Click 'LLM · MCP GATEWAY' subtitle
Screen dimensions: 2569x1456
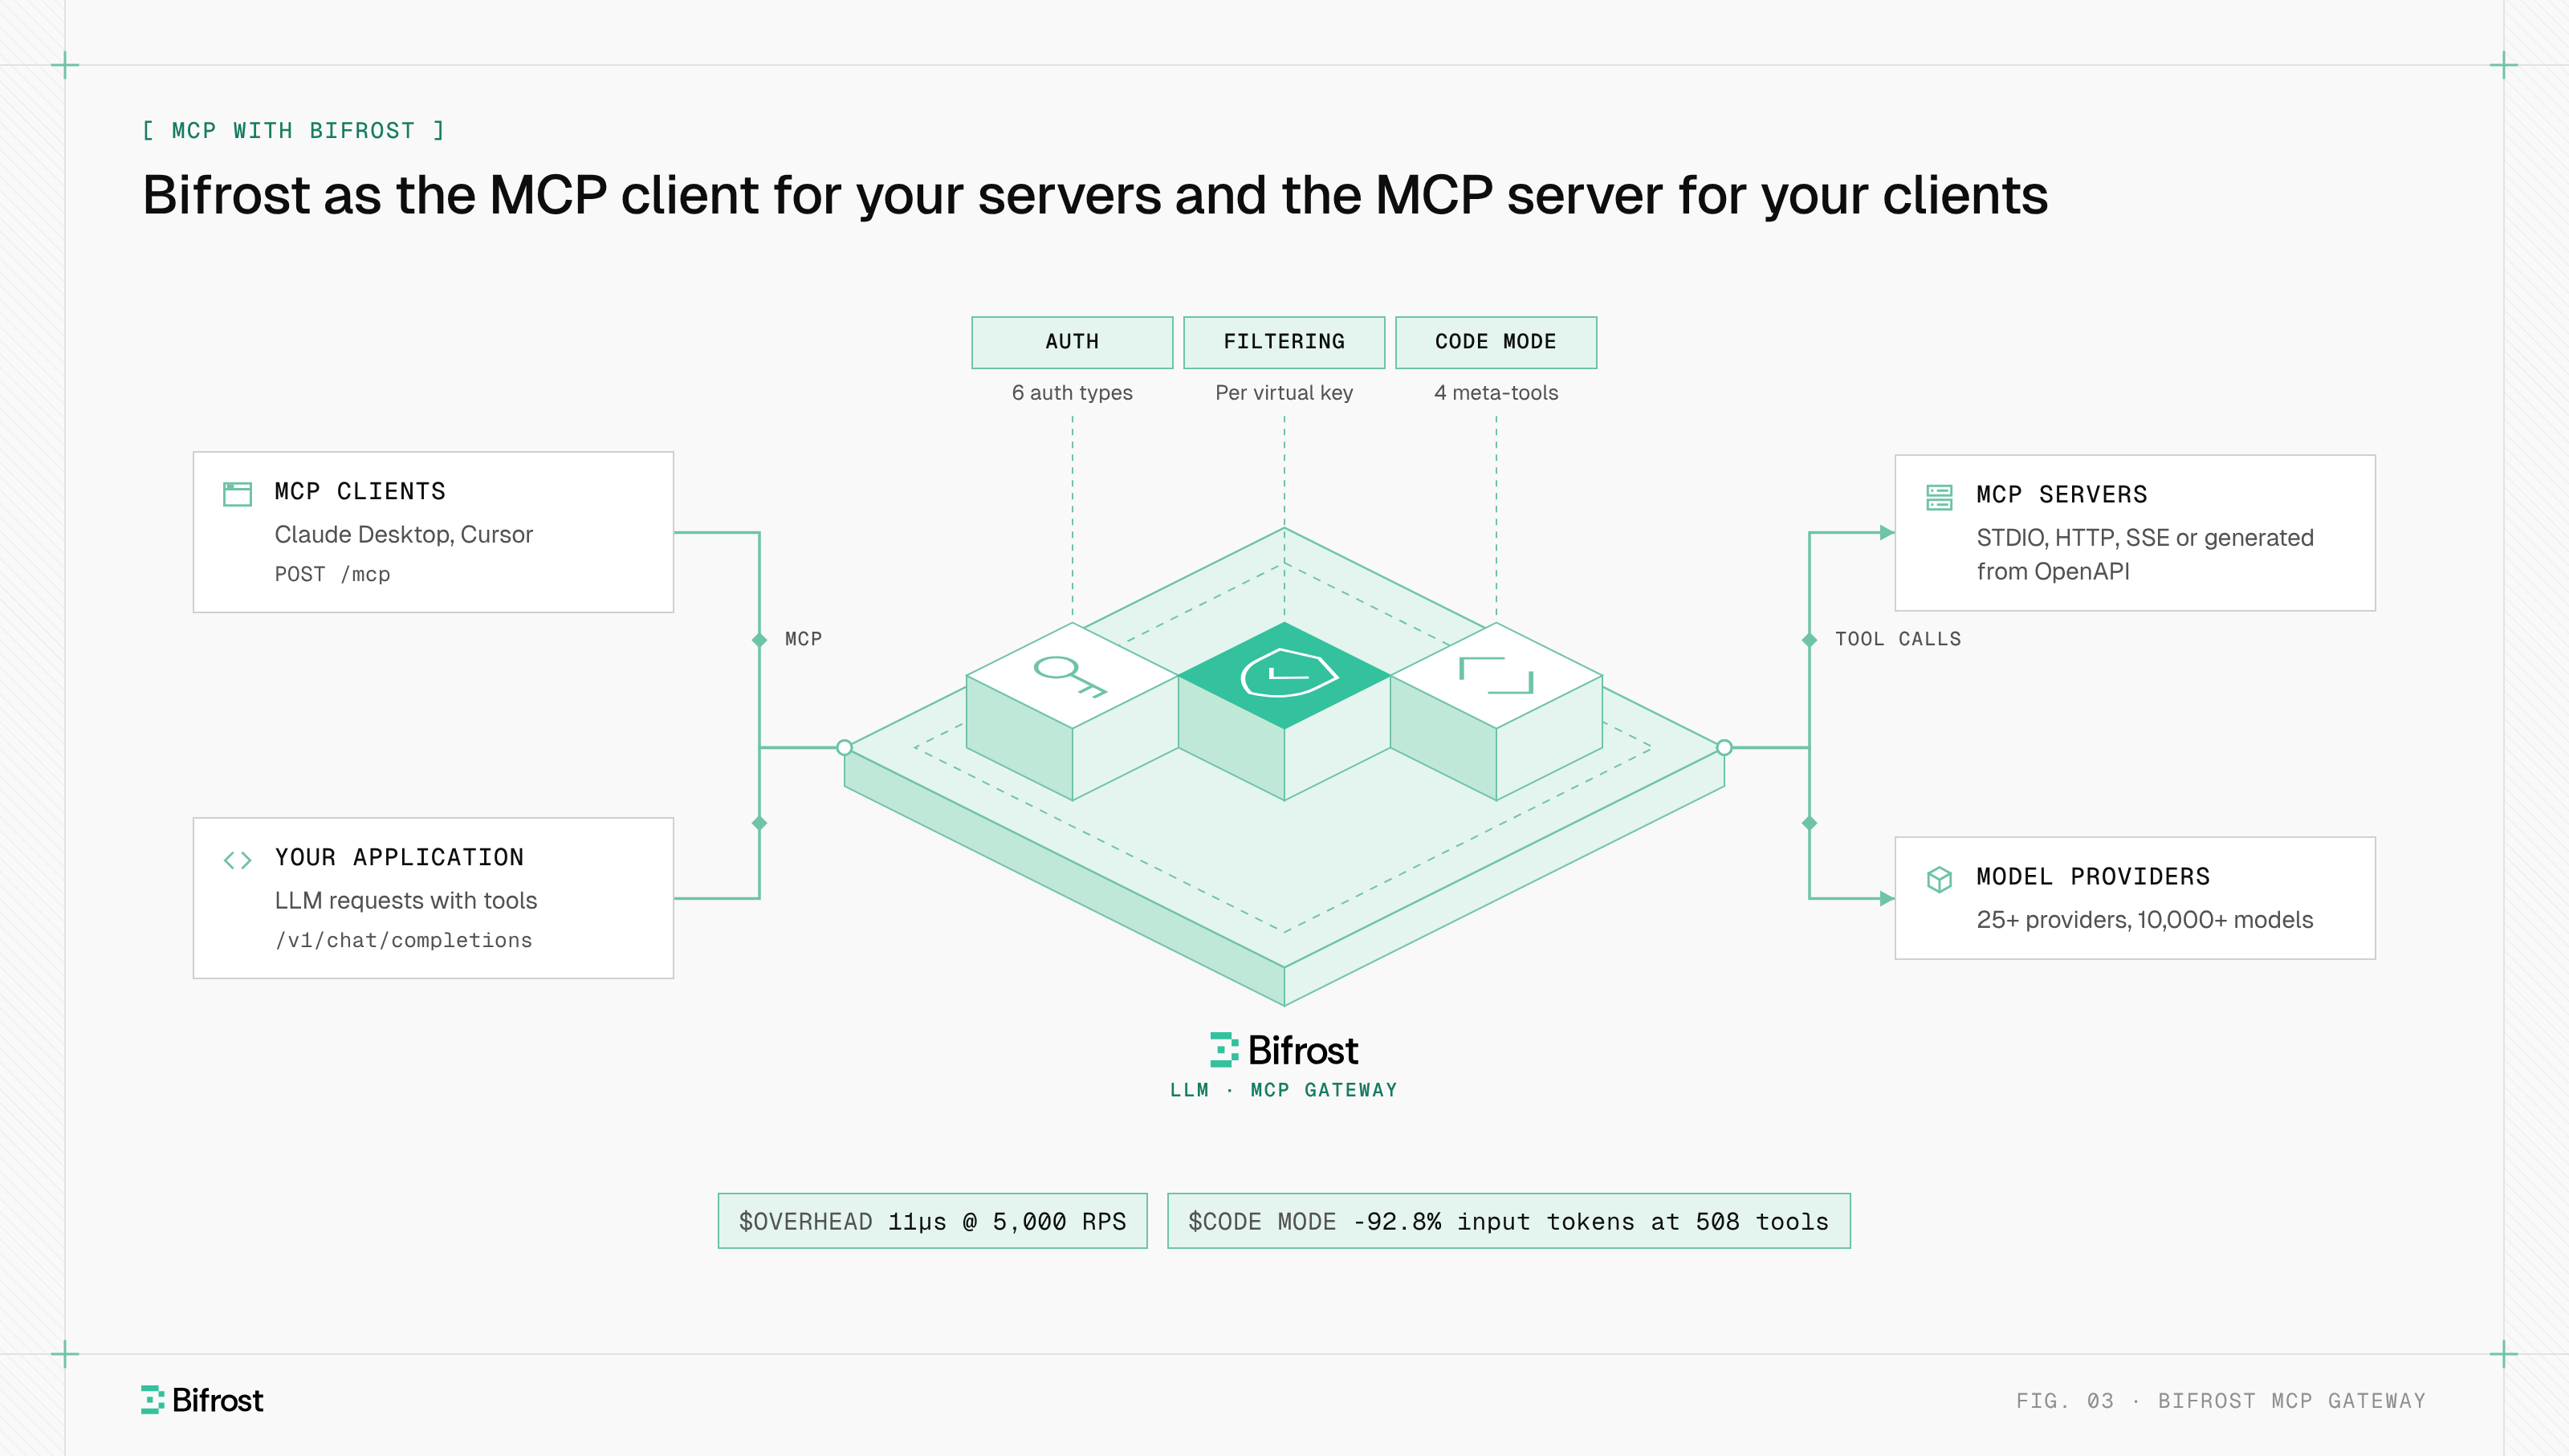(x=1284, y=1090)
